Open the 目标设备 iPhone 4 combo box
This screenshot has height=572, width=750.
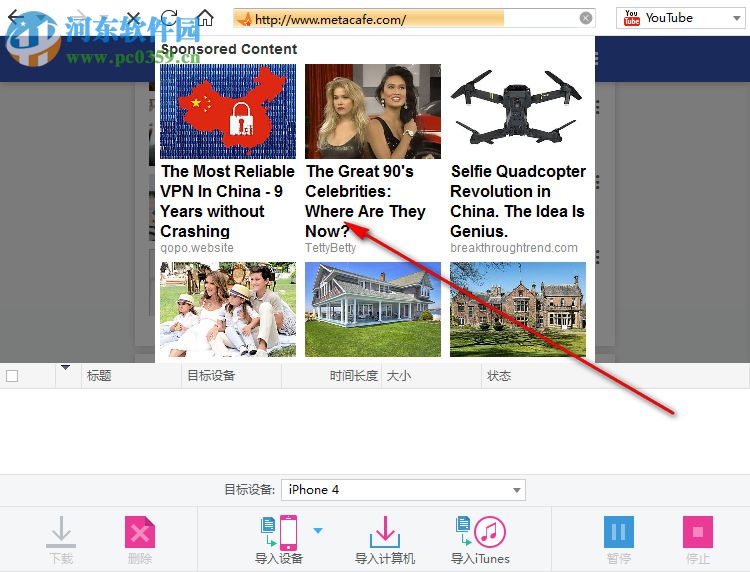[403, 490]
